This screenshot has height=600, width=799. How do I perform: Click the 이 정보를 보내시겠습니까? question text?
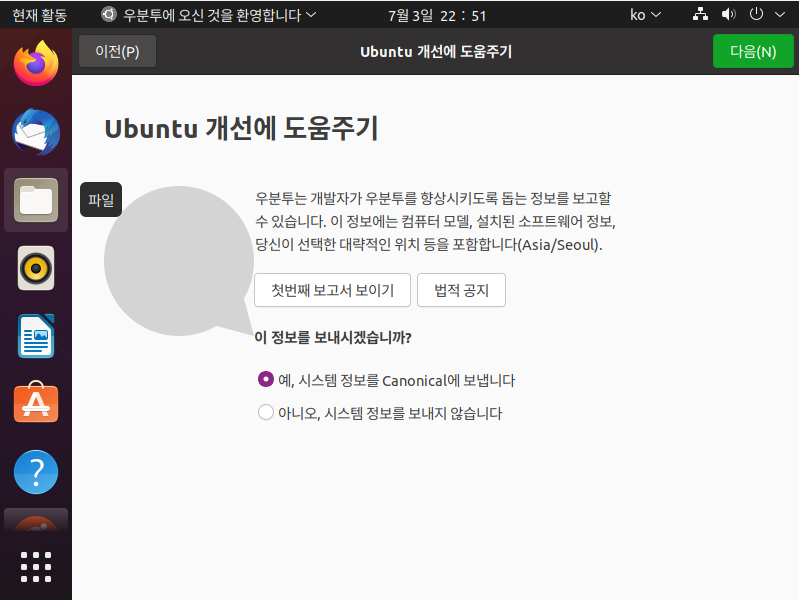pyautogui.click(x=333, y=337)
